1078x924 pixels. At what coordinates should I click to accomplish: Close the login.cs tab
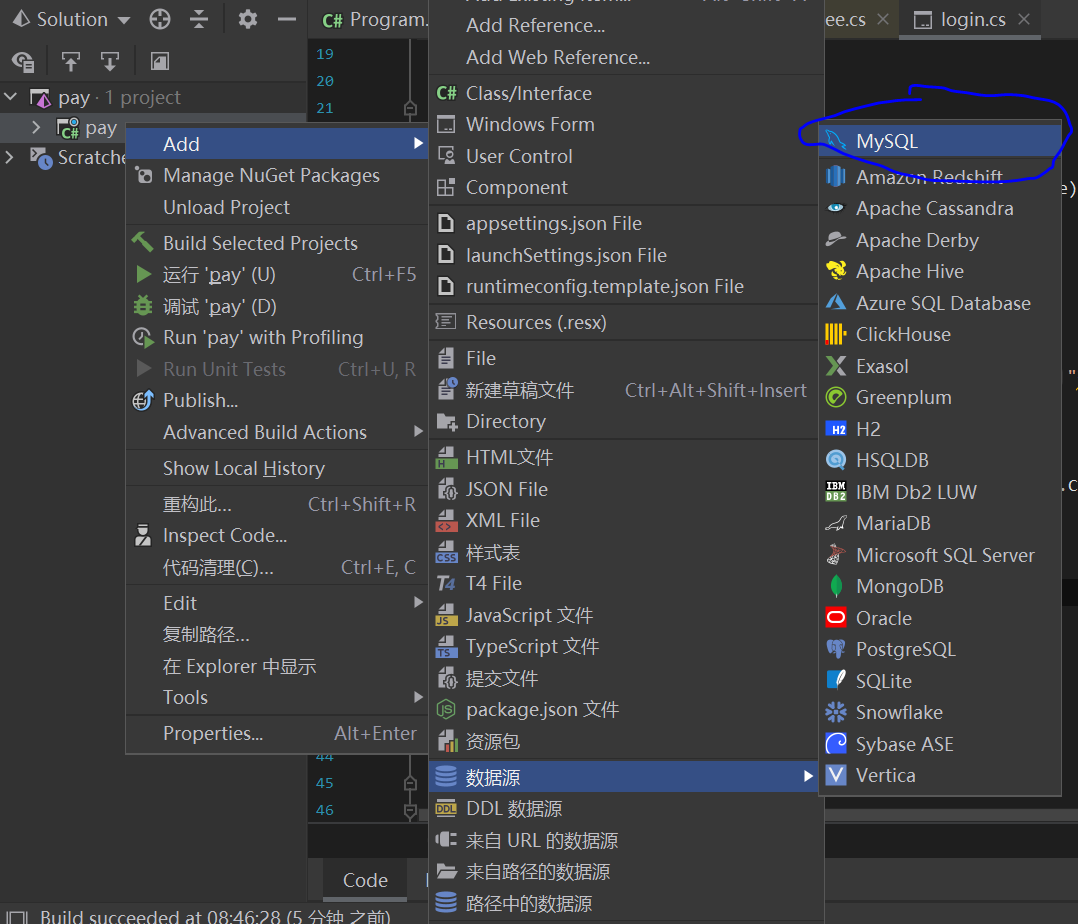click(1024, 19)
